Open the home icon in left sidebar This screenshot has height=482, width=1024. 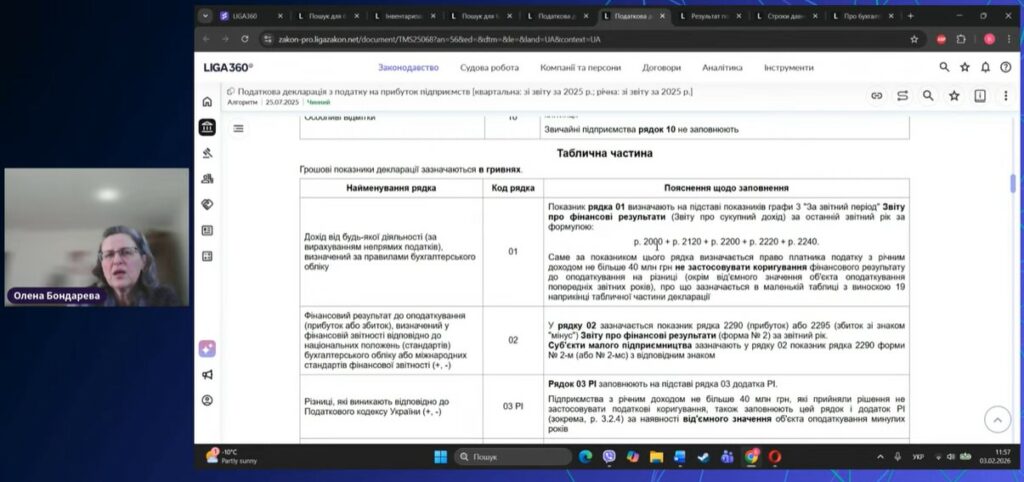207,101
